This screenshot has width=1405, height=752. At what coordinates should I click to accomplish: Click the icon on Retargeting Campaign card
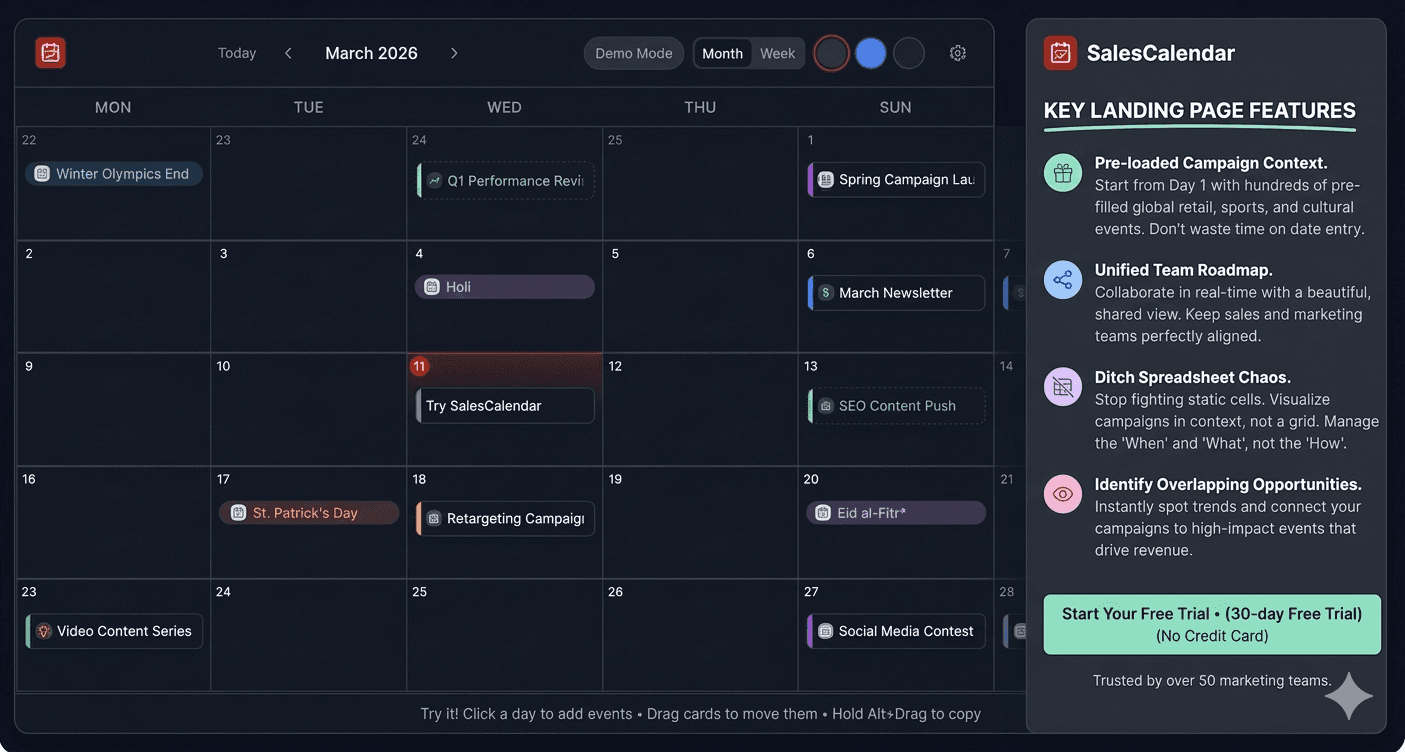pyautogui.click(x=434, y=519)
